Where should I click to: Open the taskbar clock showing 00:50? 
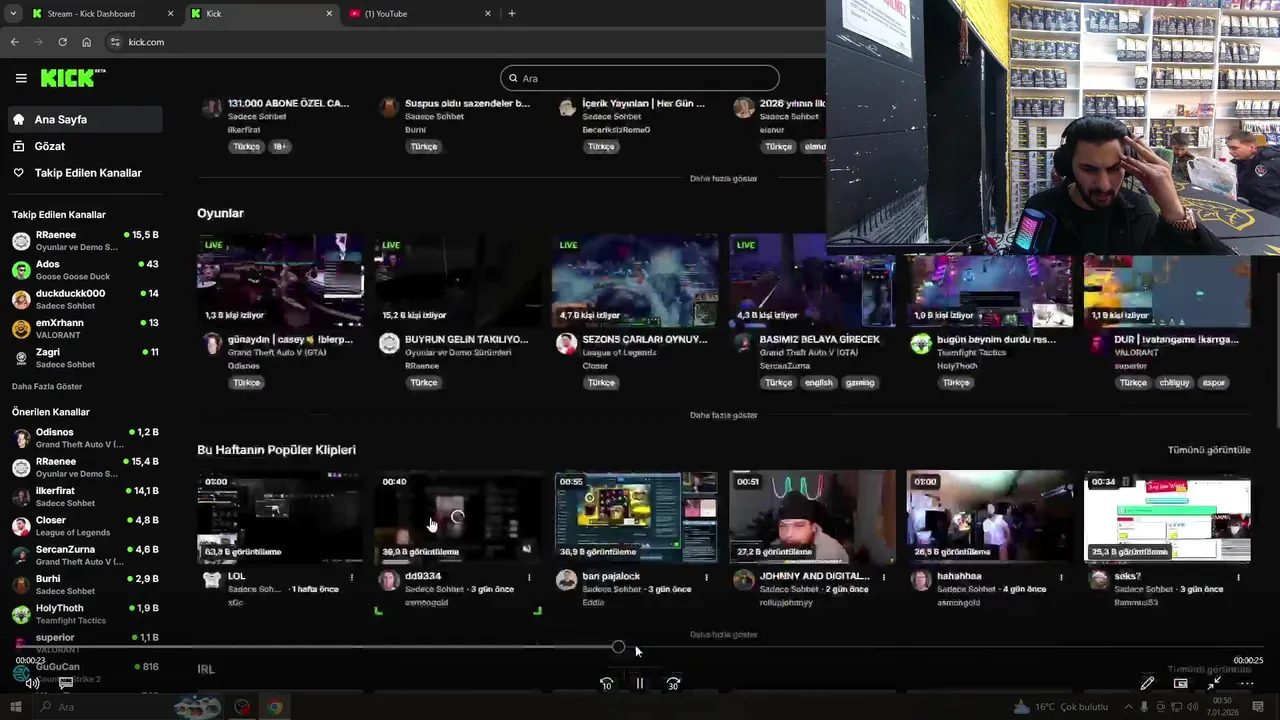[1223, 707]
